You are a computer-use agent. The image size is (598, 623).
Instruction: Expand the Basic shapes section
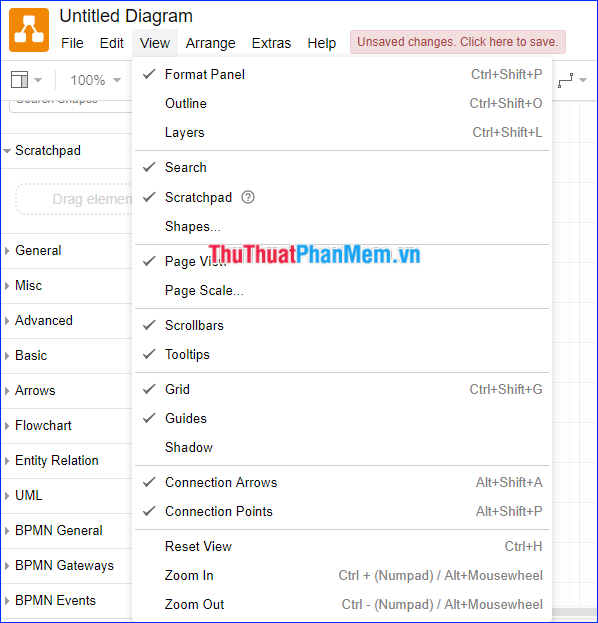[x=67, y=356]
